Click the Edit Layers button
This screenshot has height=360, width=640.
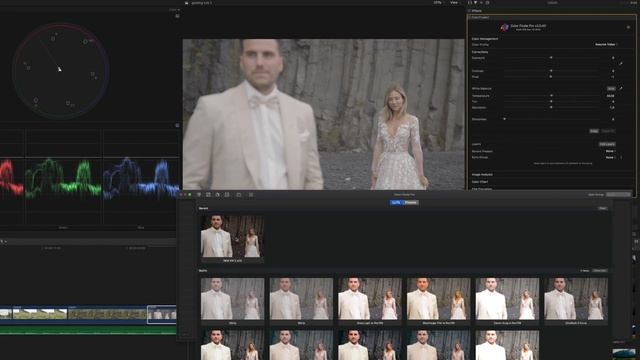(x=607, y=144)
